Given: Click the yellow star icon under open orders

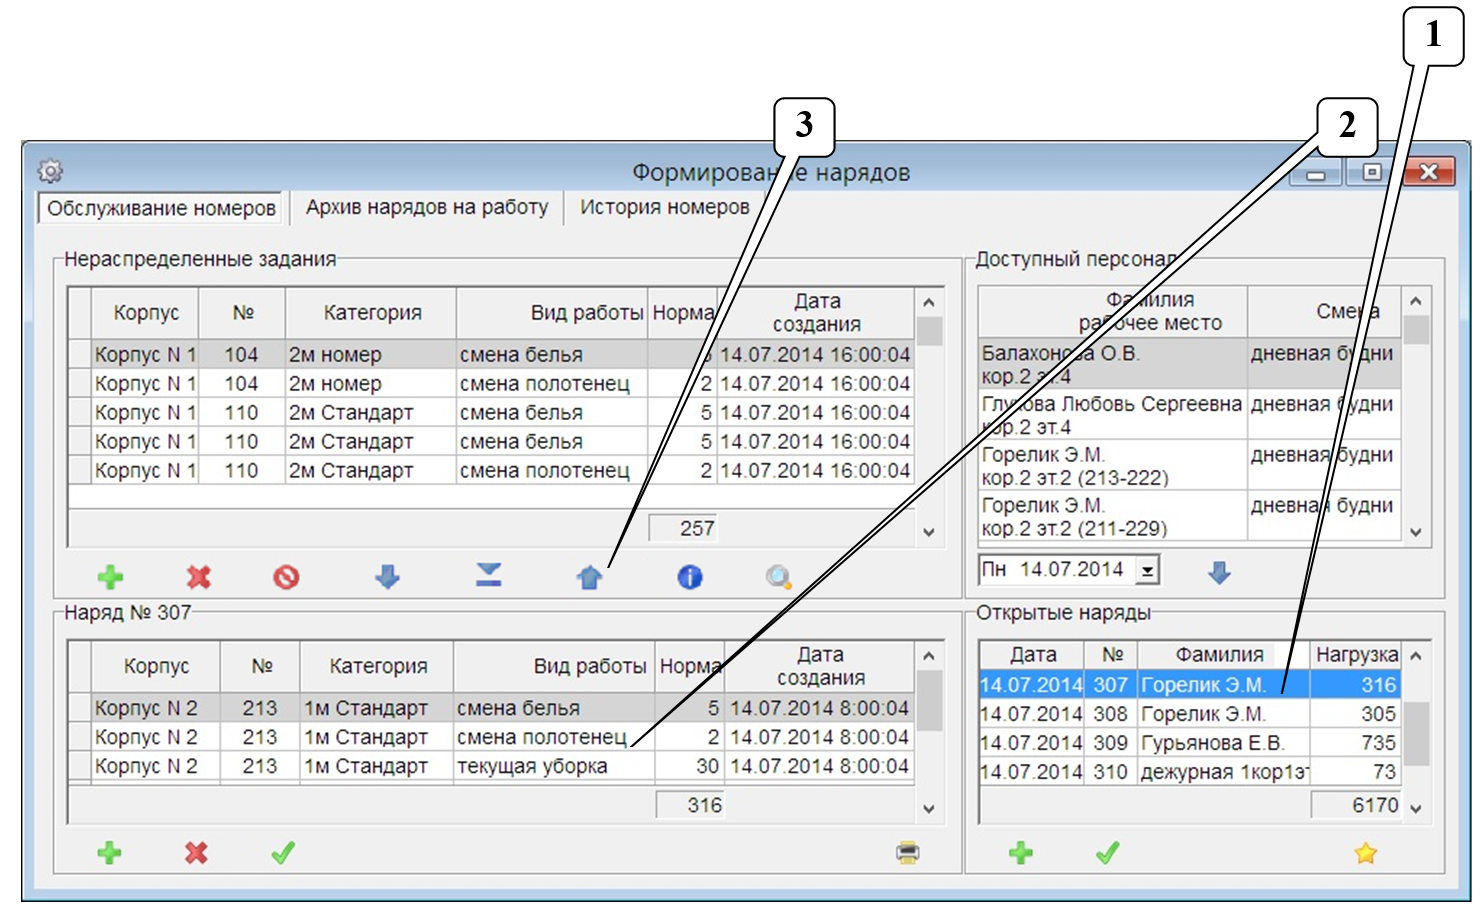Looking at the screenshot, I should [1365, 853].
